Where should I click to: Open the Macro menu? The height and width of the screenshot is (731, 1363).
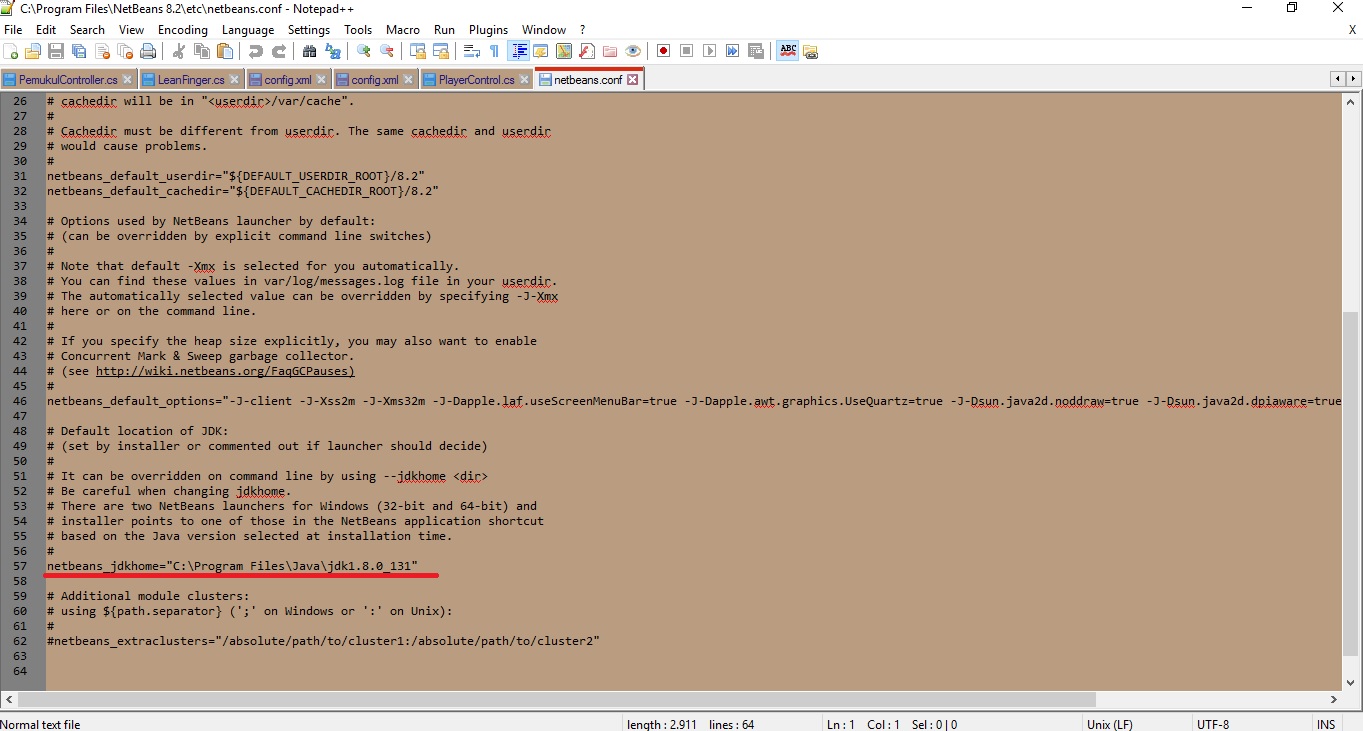(403, 29)
